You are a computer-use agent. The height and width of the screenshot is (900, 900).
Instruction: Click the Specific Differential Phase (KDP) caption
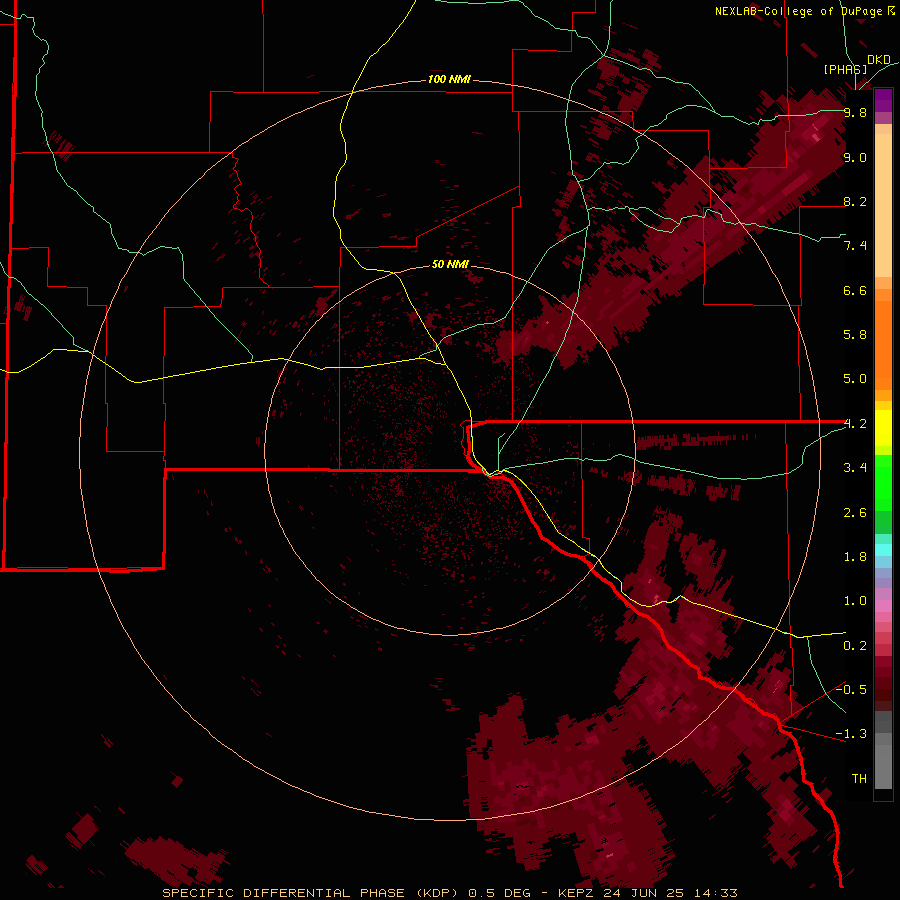click(x=310, y=893)
